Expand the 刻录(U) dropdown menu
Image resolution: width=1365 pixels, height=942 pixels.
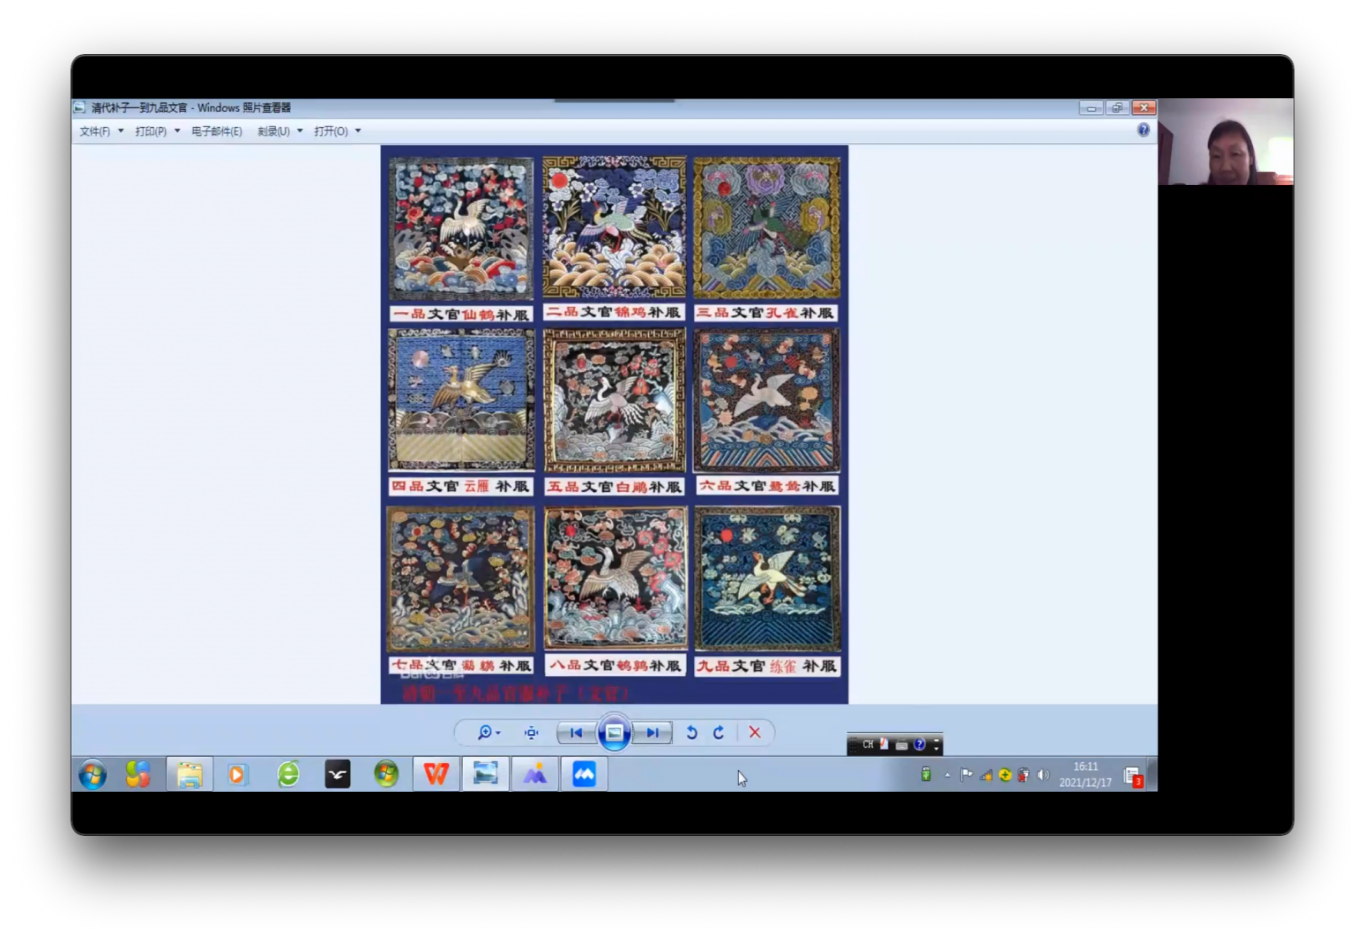tap(279, 131)
